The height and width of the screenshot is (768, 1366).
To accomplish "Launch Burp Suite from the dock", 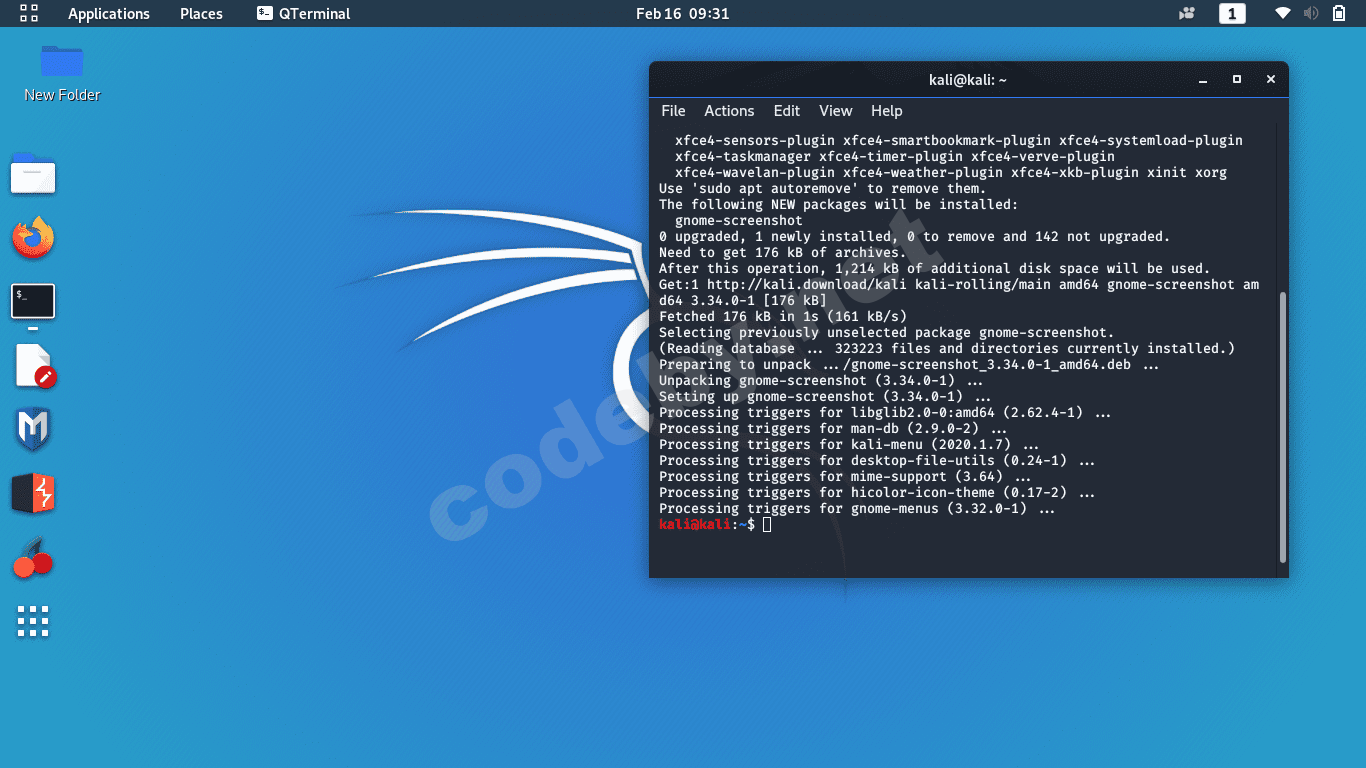I will pos(33,494).
